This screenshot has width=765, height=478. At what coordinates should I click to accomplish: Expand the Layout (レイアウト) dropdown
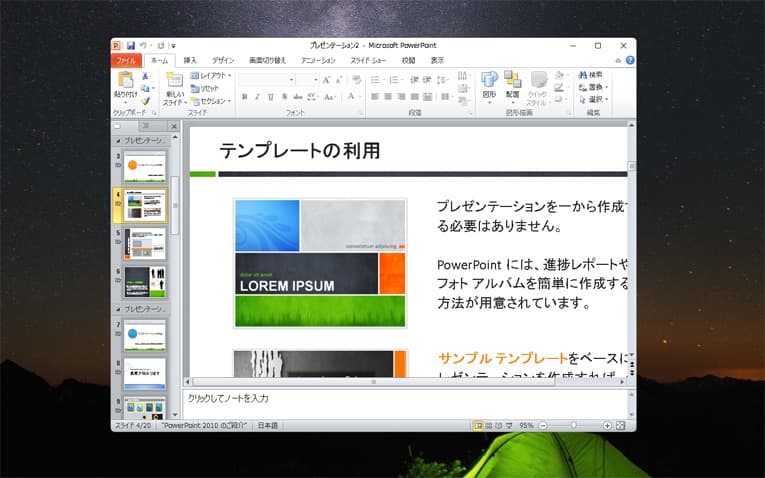click(212, 75)
